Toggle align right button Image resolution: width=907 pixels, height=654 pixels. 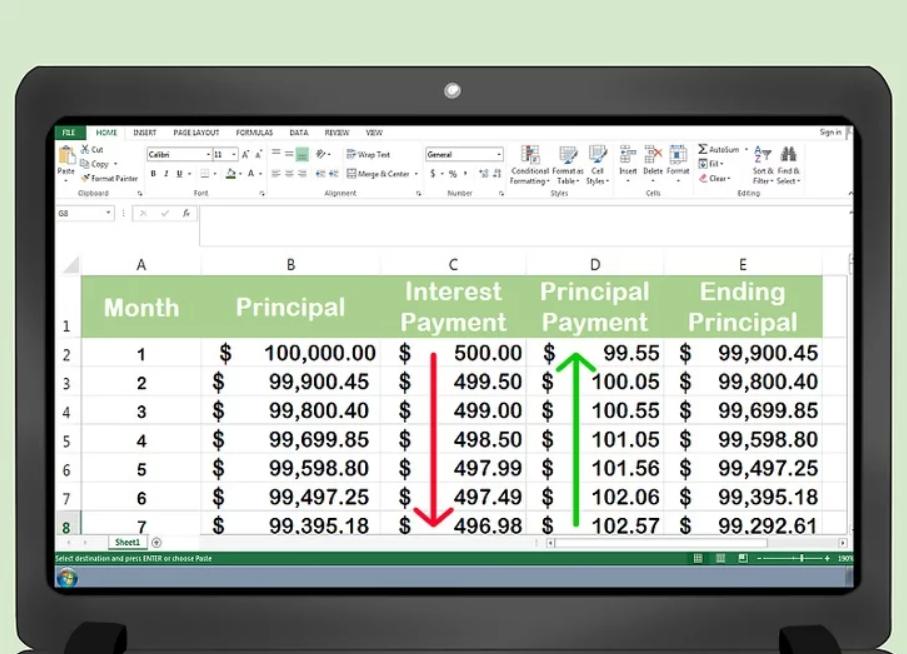(x=302, y=173)
